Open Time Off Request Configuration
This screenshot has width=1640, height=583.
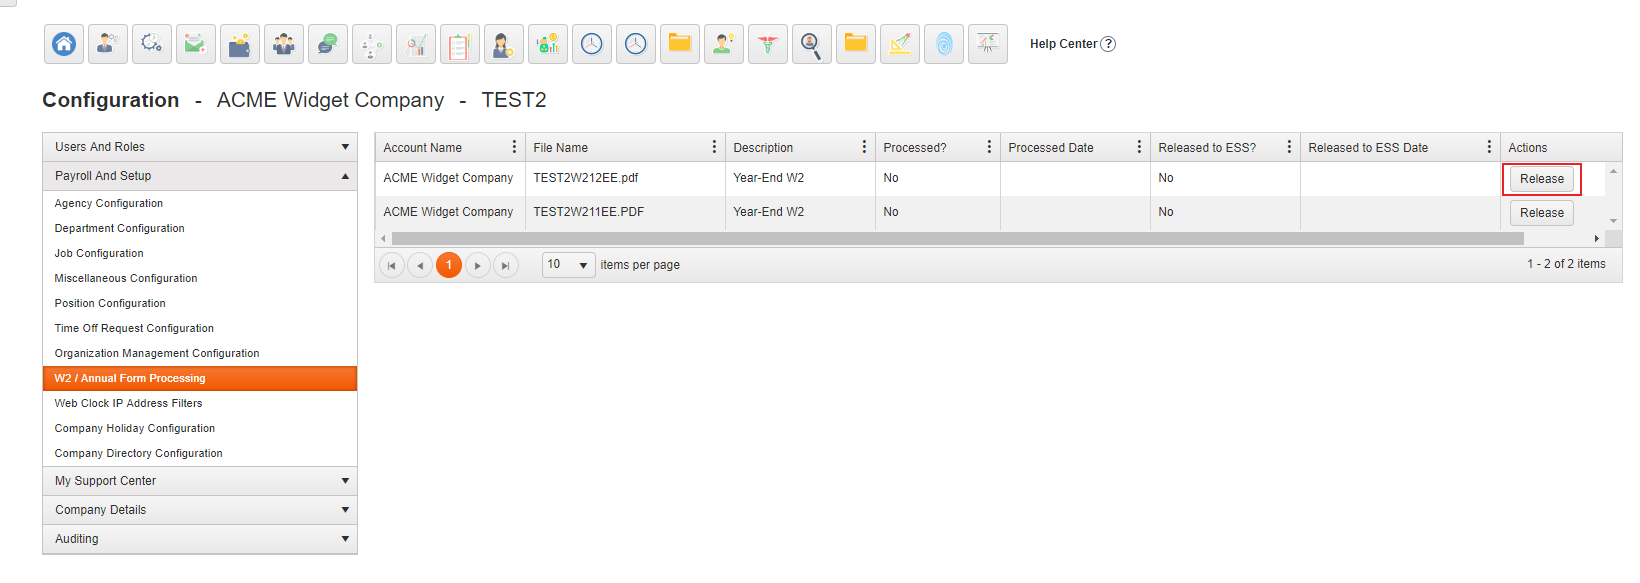pyautogui.click(x=134, y=328)
